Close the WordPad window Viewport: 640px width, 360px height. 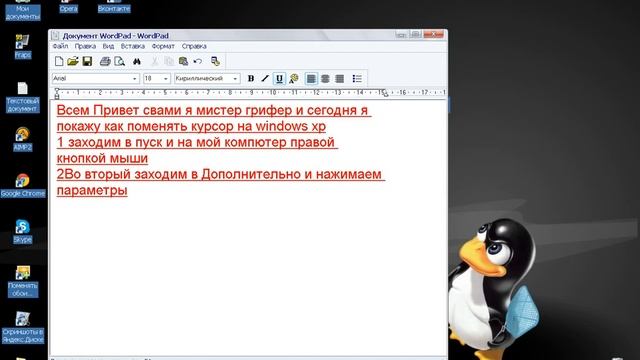click(433, 35)
